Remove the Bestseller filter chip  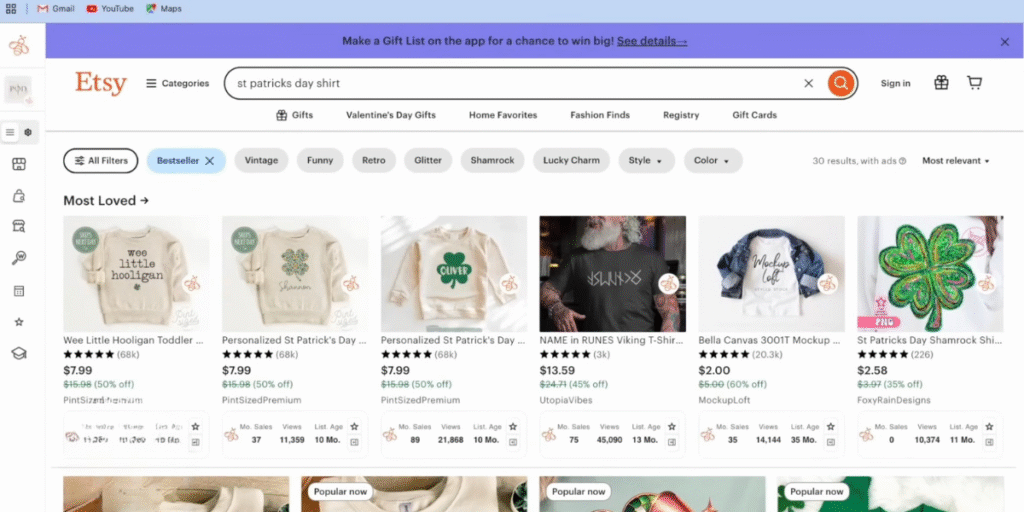click(x=210, y=161)
